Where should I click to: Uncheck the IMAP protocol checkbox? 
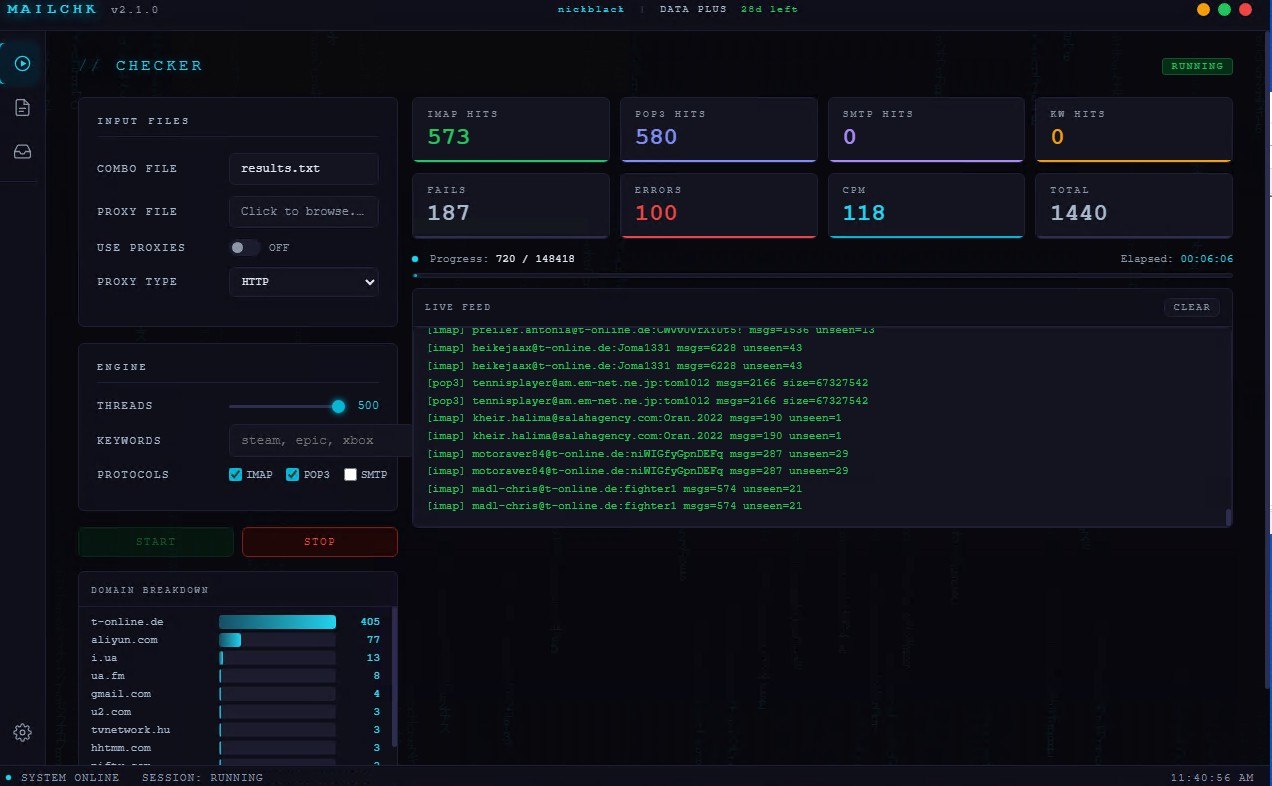pos(236,475)
